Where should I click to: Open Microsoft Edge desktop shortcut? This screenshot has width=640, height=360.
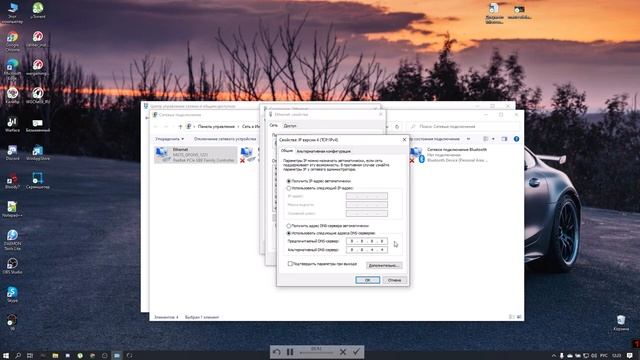point(12,69)
